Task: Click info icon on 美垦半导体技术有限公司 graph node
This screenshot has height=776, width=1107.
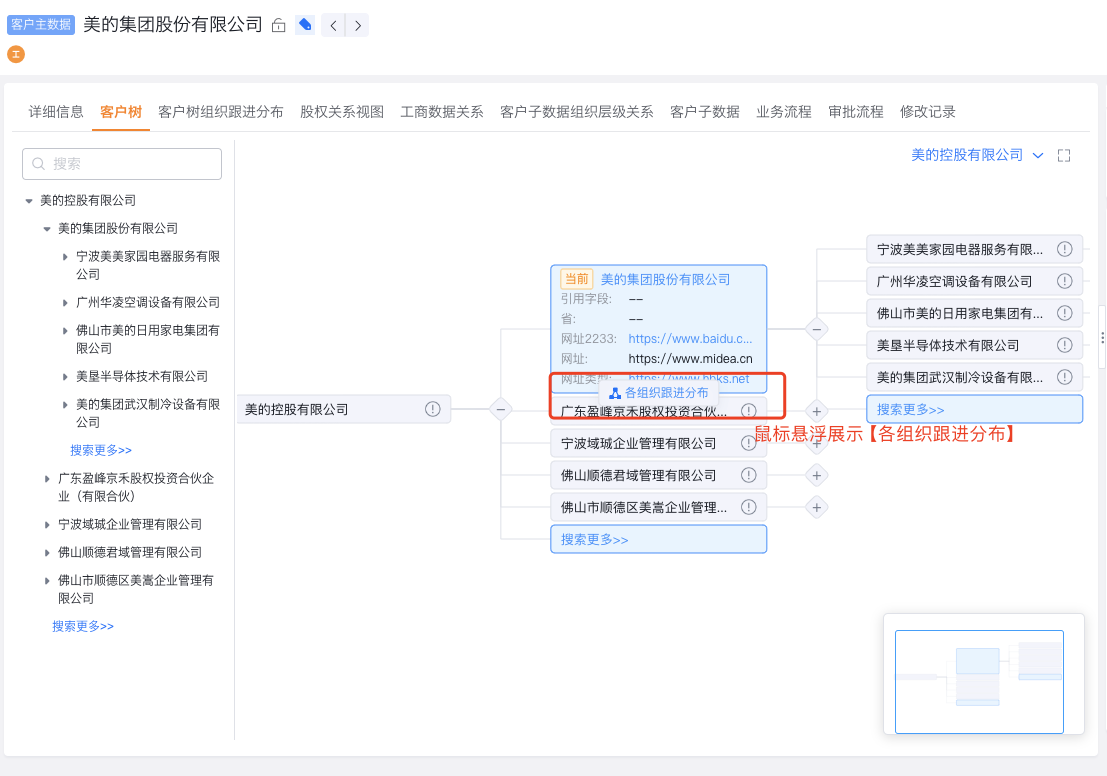Action: point(1065,345)
